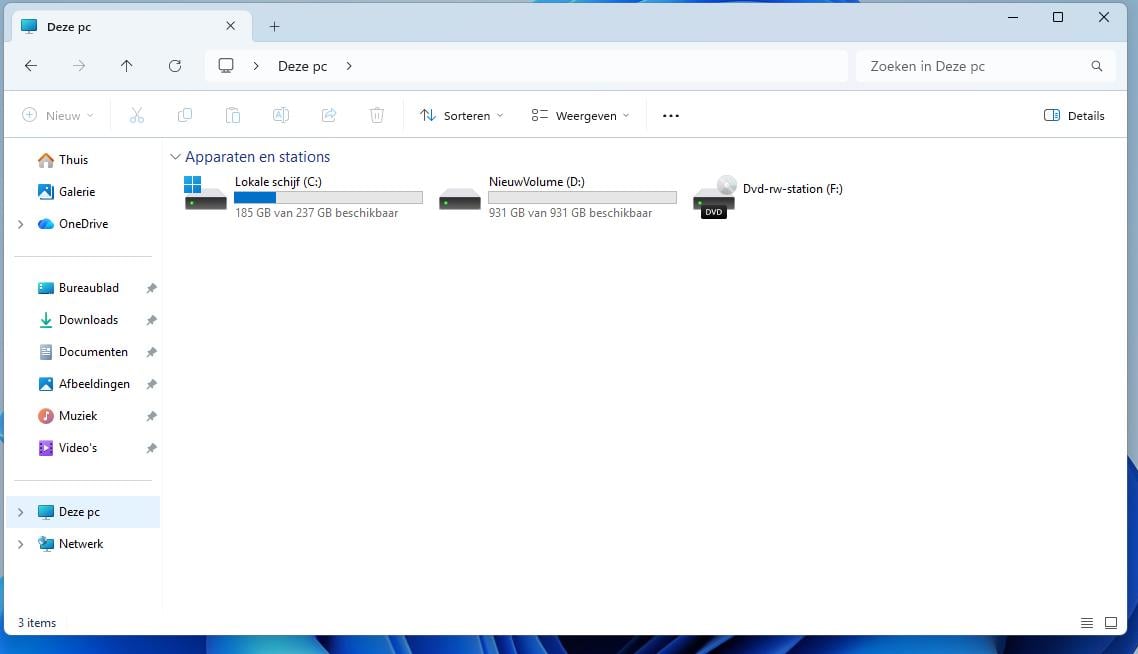Open the overflow (...) menu
Image resolution: width=1138 pixels, height=654 pixels.
point(670,115)
